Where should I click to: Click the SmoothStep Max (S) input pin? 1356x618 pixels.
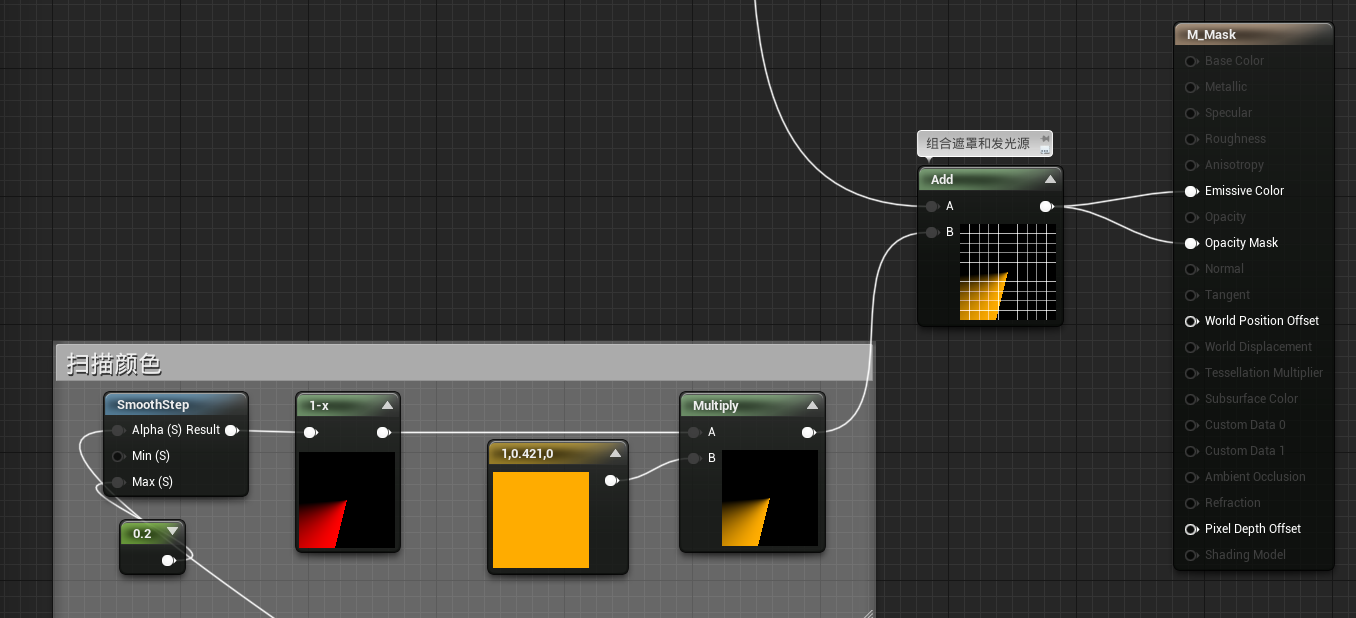[118, 482]
